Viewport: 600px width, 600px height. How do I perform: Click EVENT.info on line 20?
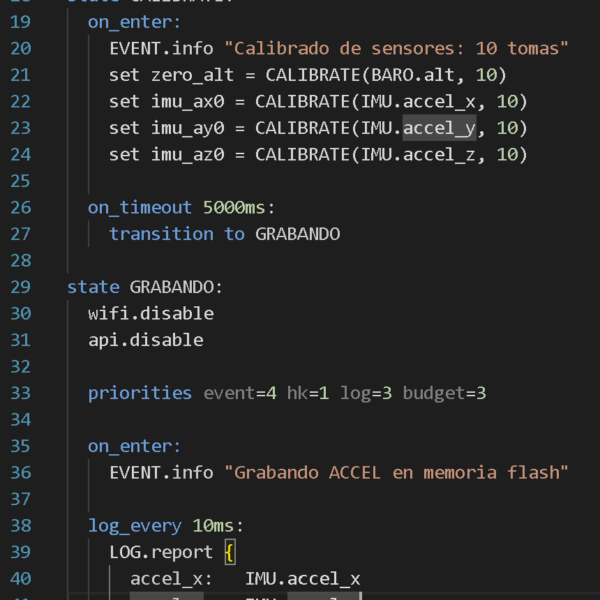click(161, 49)
